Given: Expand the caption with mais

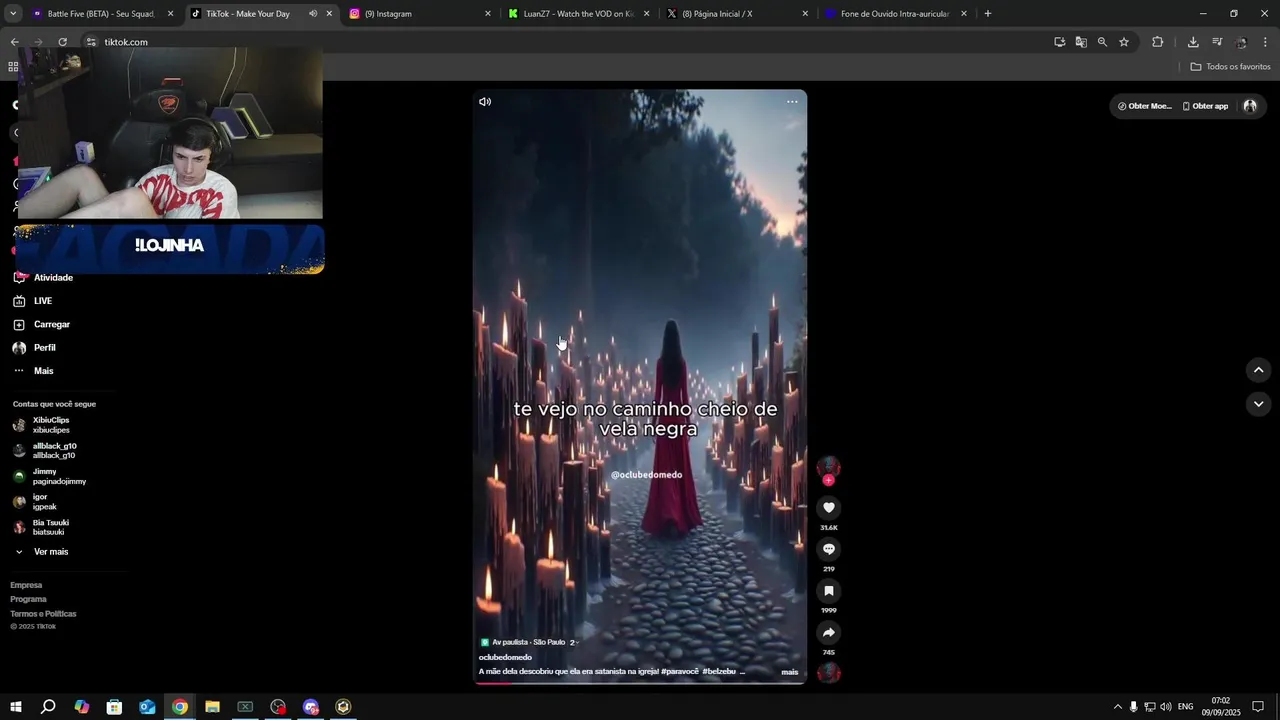Looking at the screenshot, I should point(790,672).
